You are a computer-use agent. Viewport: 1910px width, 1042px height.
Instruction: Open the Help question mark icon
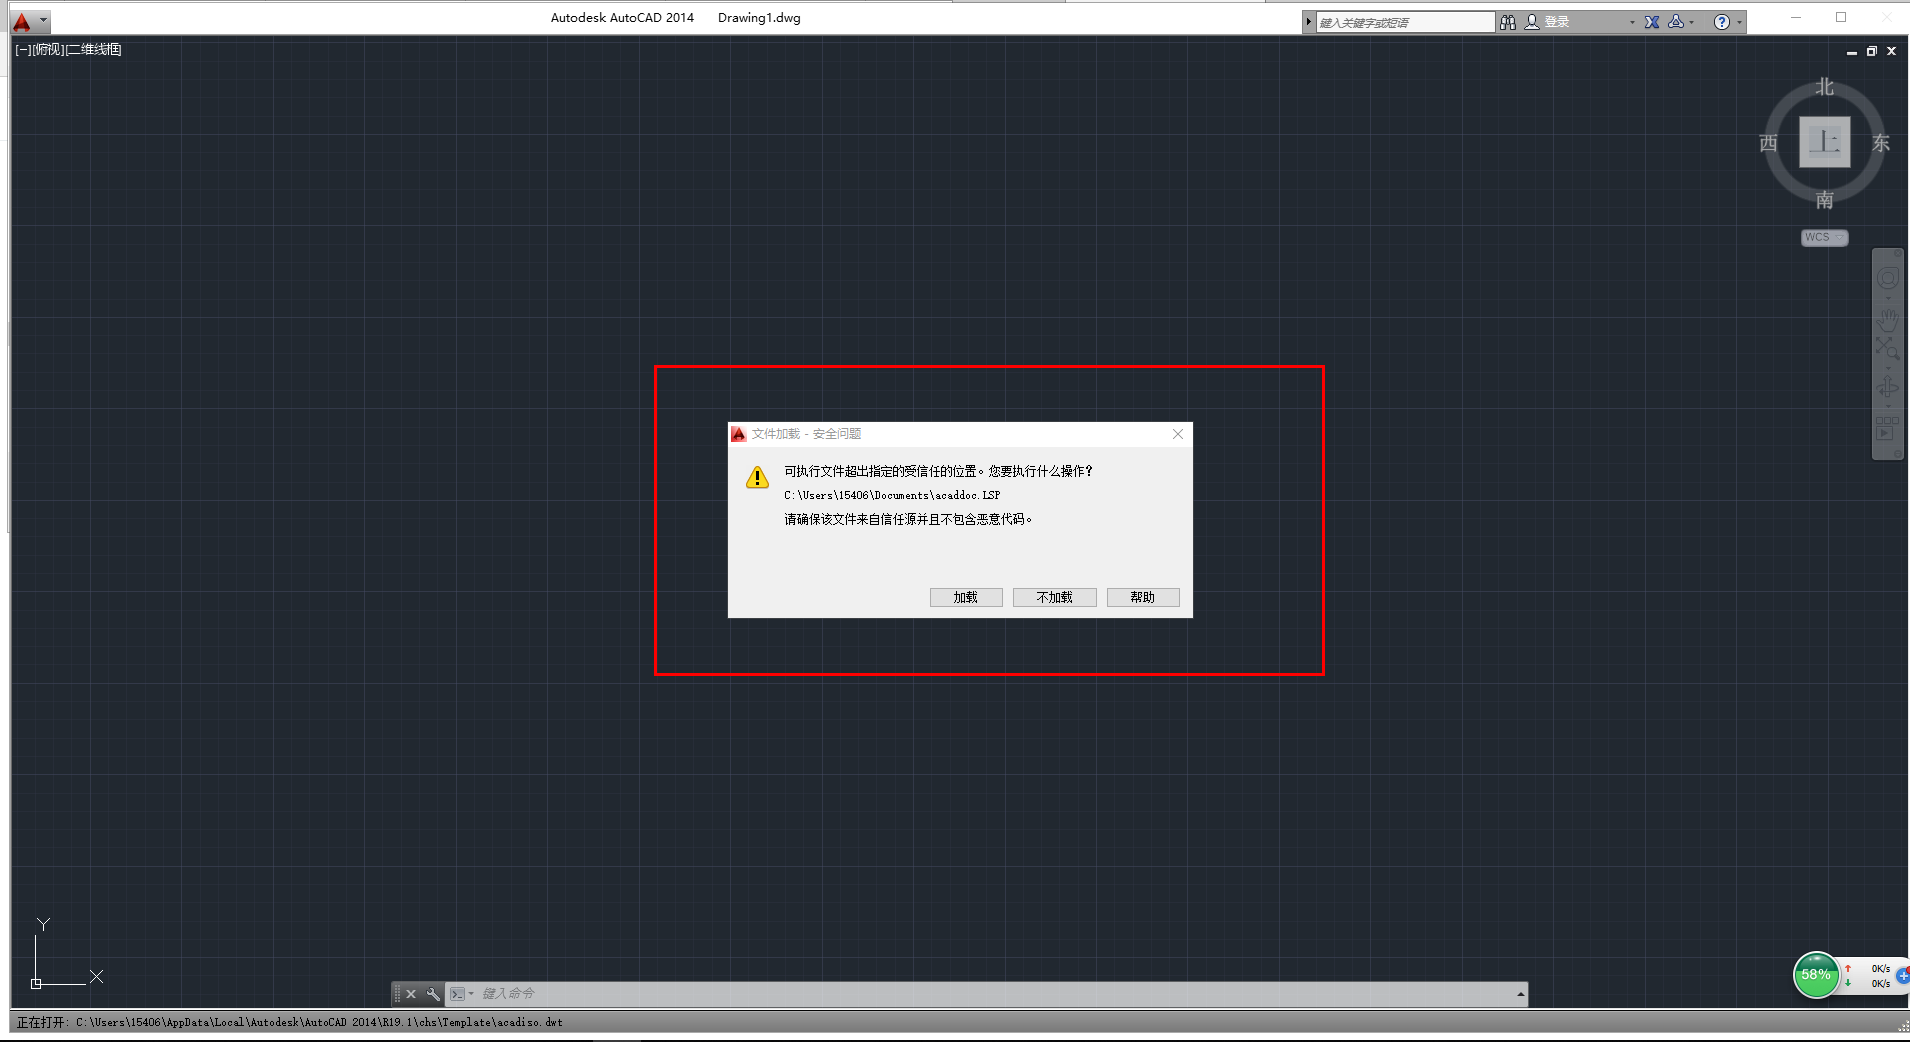pyautogui.click(x=1721, y=22)
